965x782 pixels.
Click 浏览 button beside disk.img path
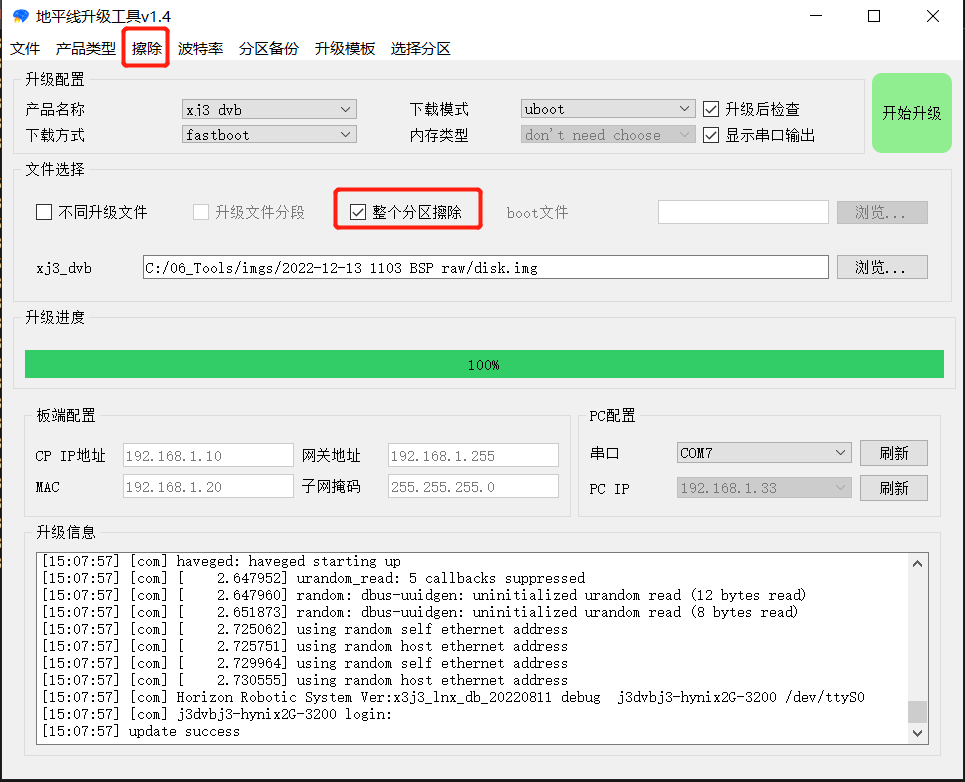pyautogui.click(x=882, y=267)
